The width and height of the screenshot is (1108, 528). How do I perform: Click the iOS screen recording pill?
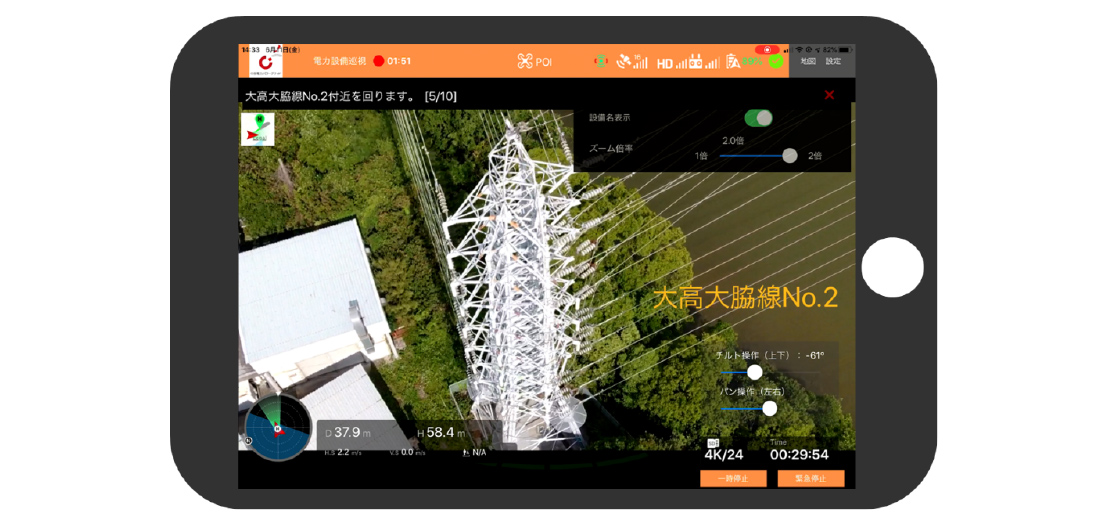pyautogui.click(x=767, y=49)
